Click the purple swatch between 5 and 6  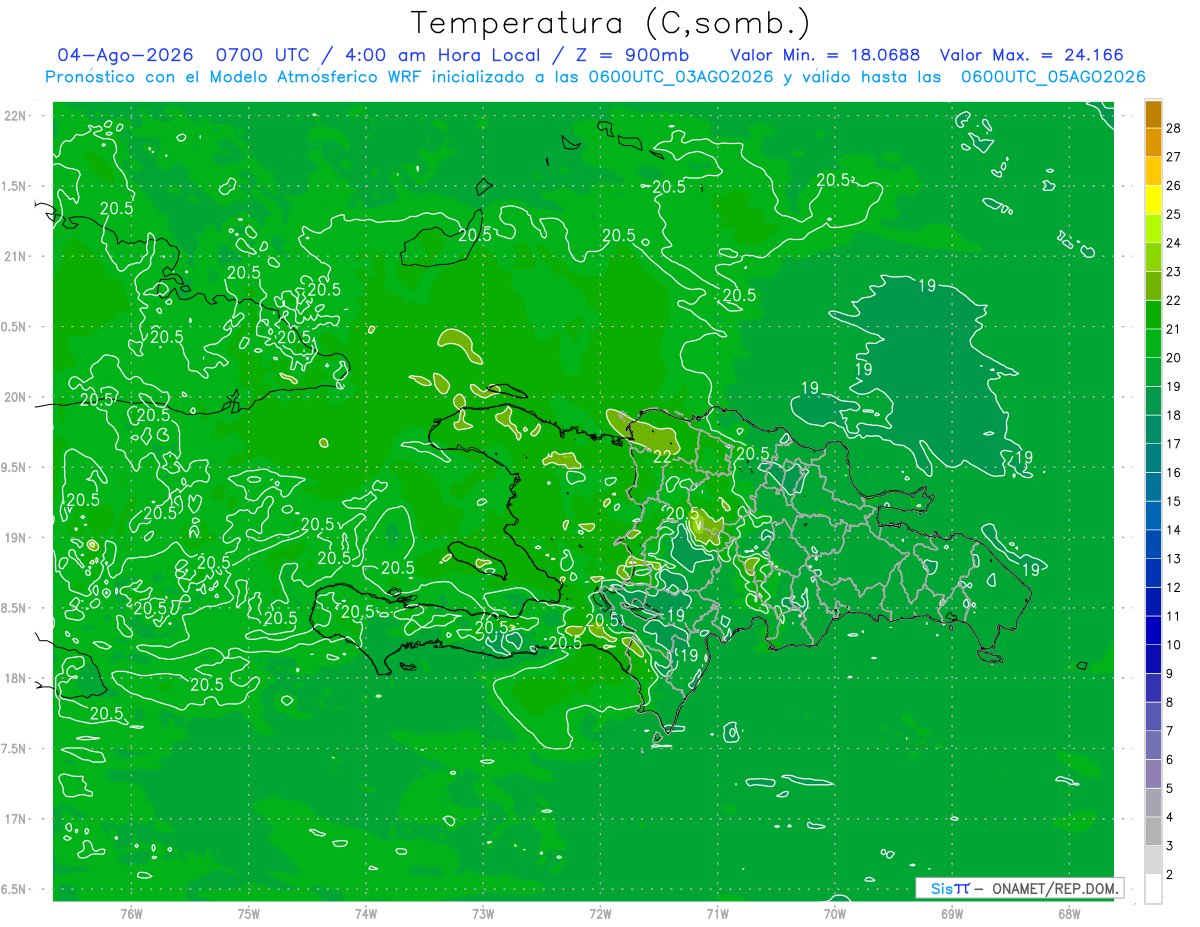click(x=1153, y=775)
